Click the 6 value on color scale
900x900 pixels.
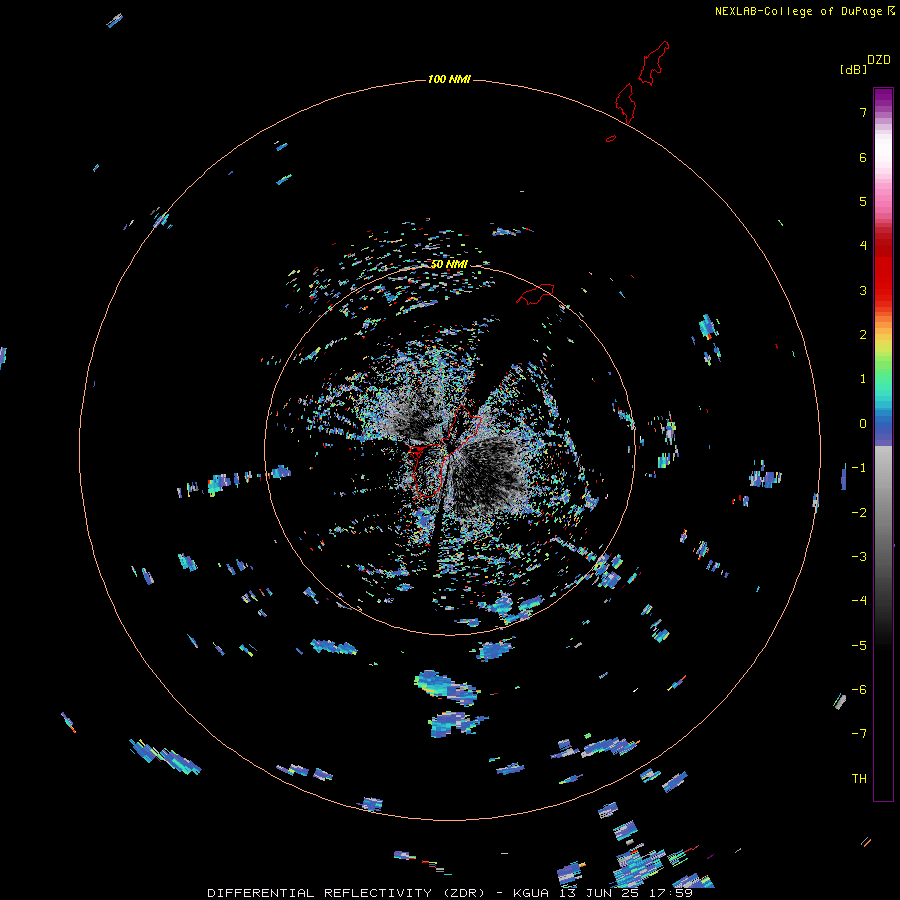(x=863, y=157)
